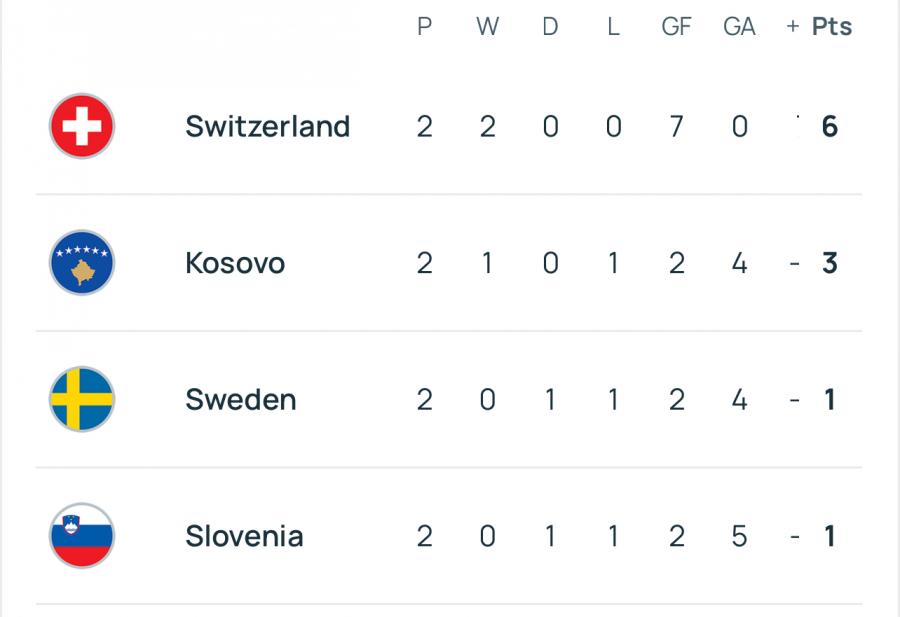Open the Kosovo team name link
The width and height of the screenshot is (900, 617).
[x=235, y=263]
